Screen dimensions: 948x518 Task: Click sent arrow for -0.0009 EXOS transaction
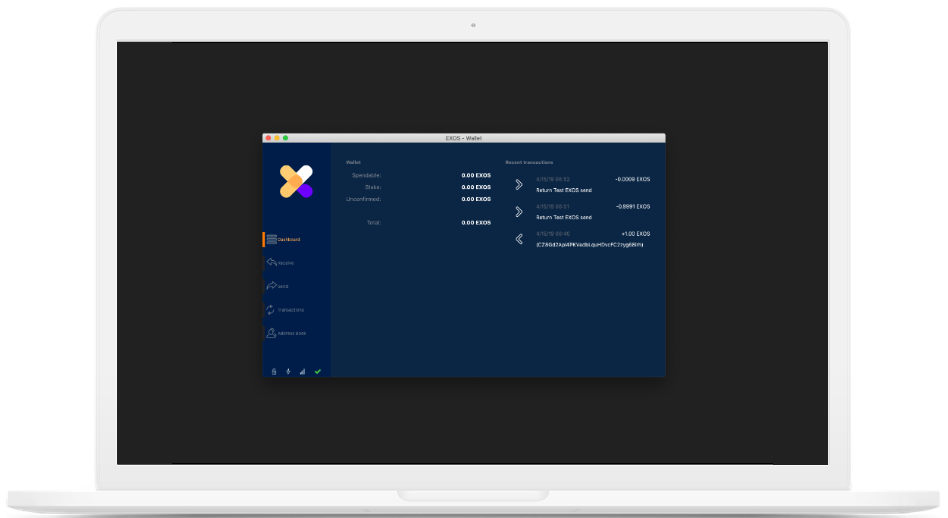coord(519,184)
